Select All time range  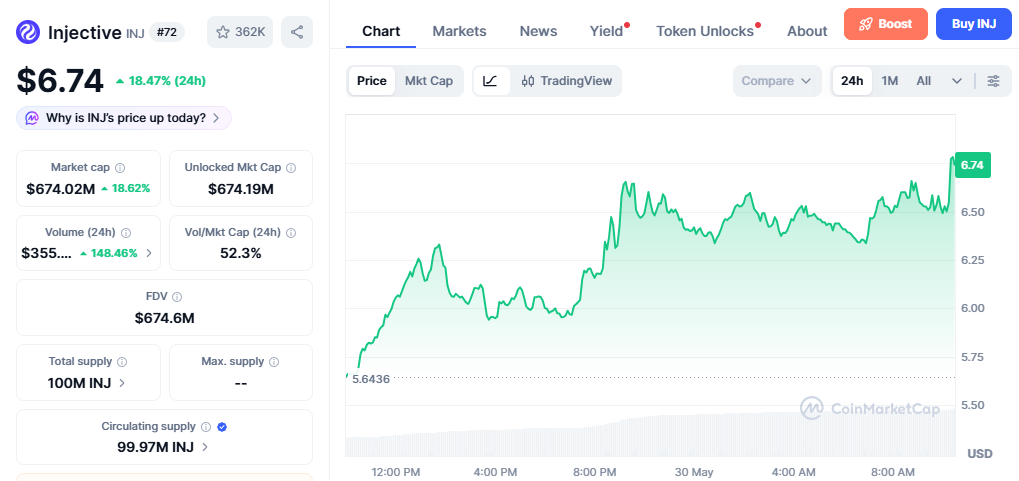[923, 81]
